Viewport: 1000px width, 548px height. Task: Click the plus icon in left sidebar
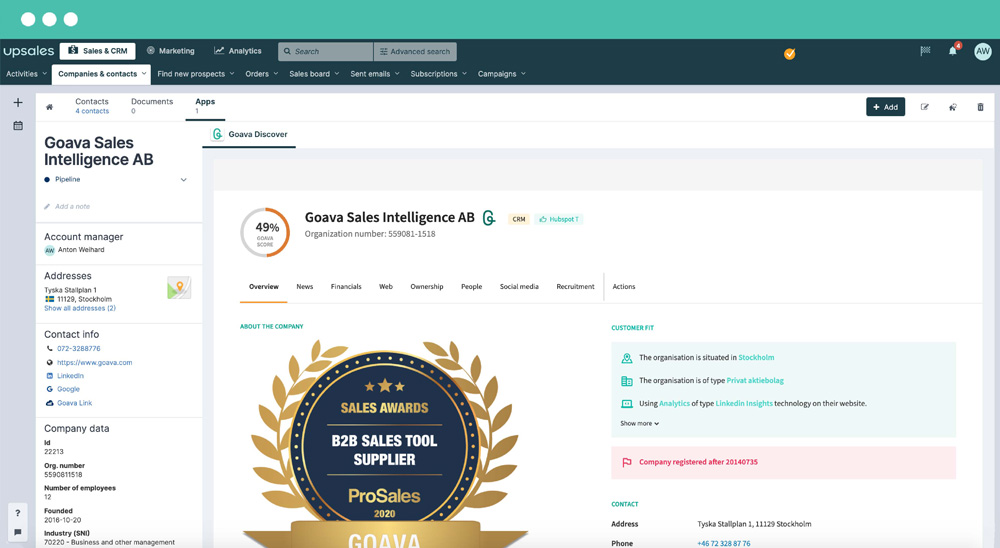(x=18, y=103)
